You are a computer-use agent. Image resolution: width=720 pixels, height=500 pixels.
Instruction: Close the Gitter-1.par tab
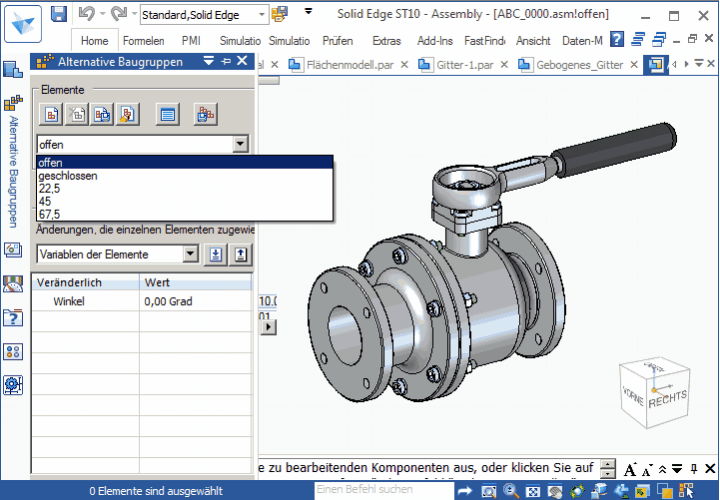coord(504,65)
